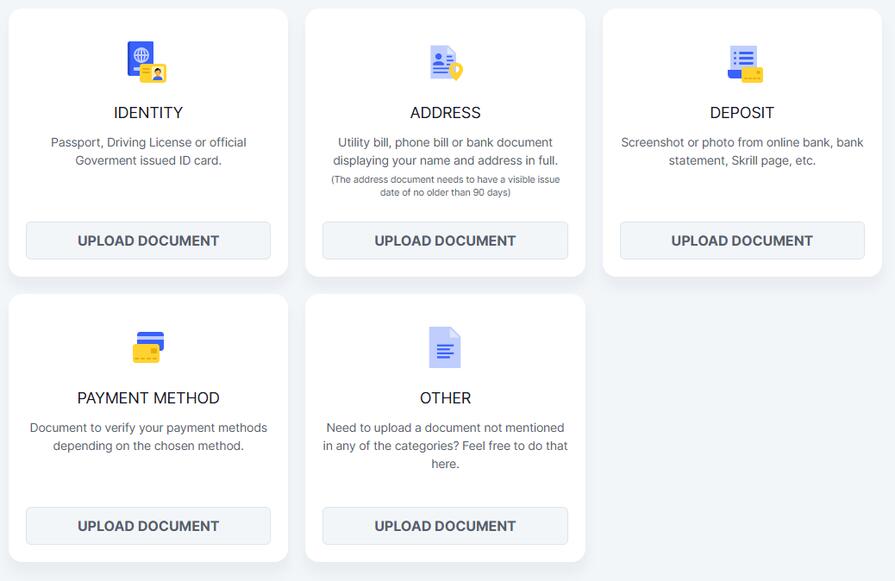Select the PAYMENT METHOD heading
895x581 pixels.
147,397
